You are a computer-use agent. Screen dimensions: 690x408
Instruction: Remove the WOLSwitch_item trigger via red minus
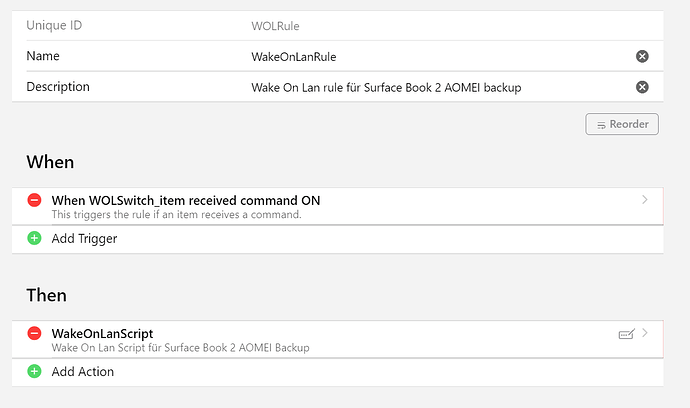(x=35, y=201)
